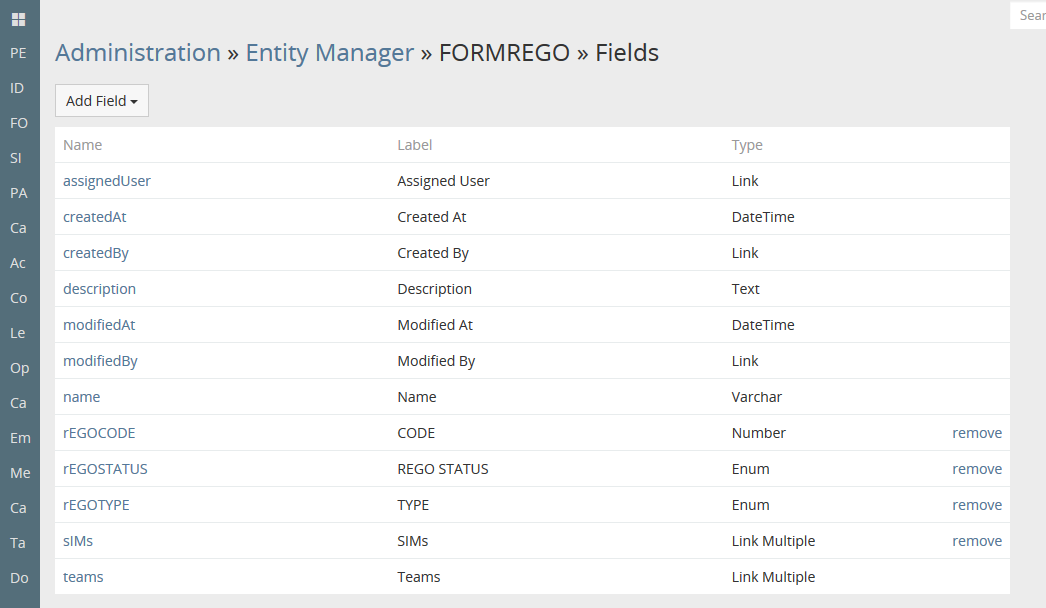The width and height of the screenshot is (1046, 608).
Task: Edit the rEGOSTATUS field
Action: point(105,469)
